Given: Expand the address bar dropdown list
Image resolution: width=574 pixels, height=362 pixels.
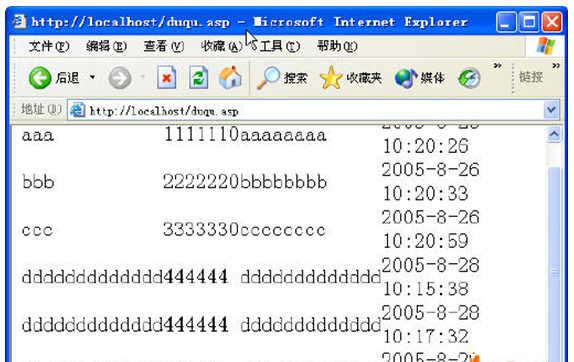Looking at the screenshot, I should pyautogui.click(x=552, y=109).
